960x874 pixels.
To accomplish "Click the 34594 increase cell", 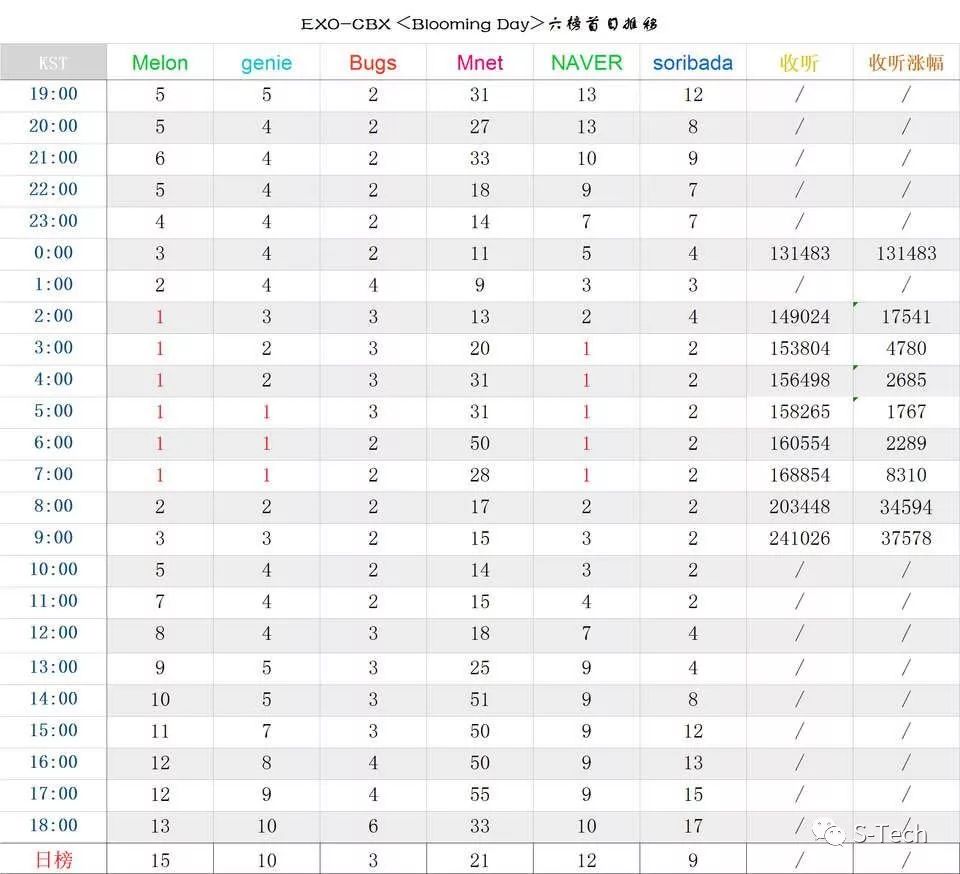I will [906, 507].
